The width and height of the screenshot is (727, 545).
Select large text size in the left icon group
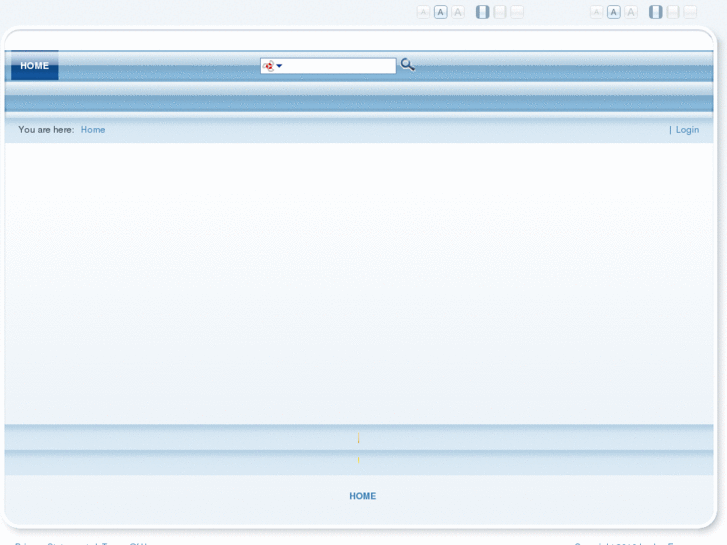pos(458,12)
